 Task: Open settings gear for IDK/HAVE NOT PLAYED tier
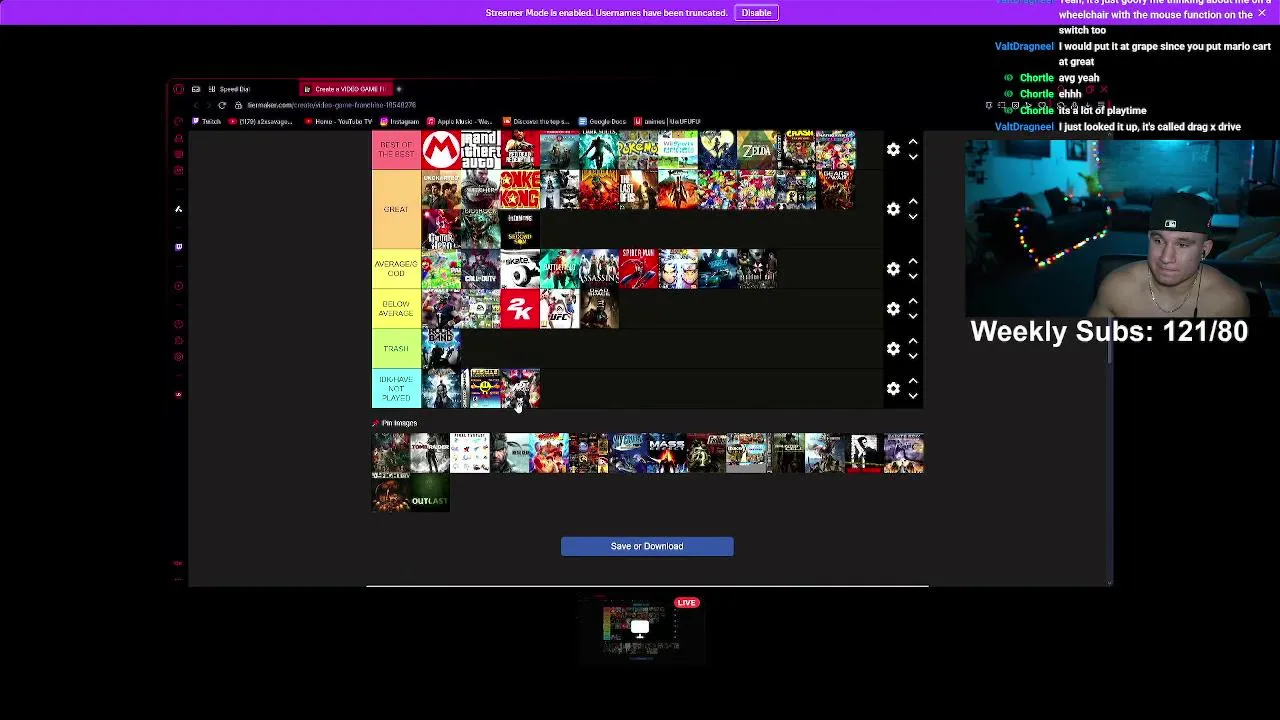click(x=893, y=388)
